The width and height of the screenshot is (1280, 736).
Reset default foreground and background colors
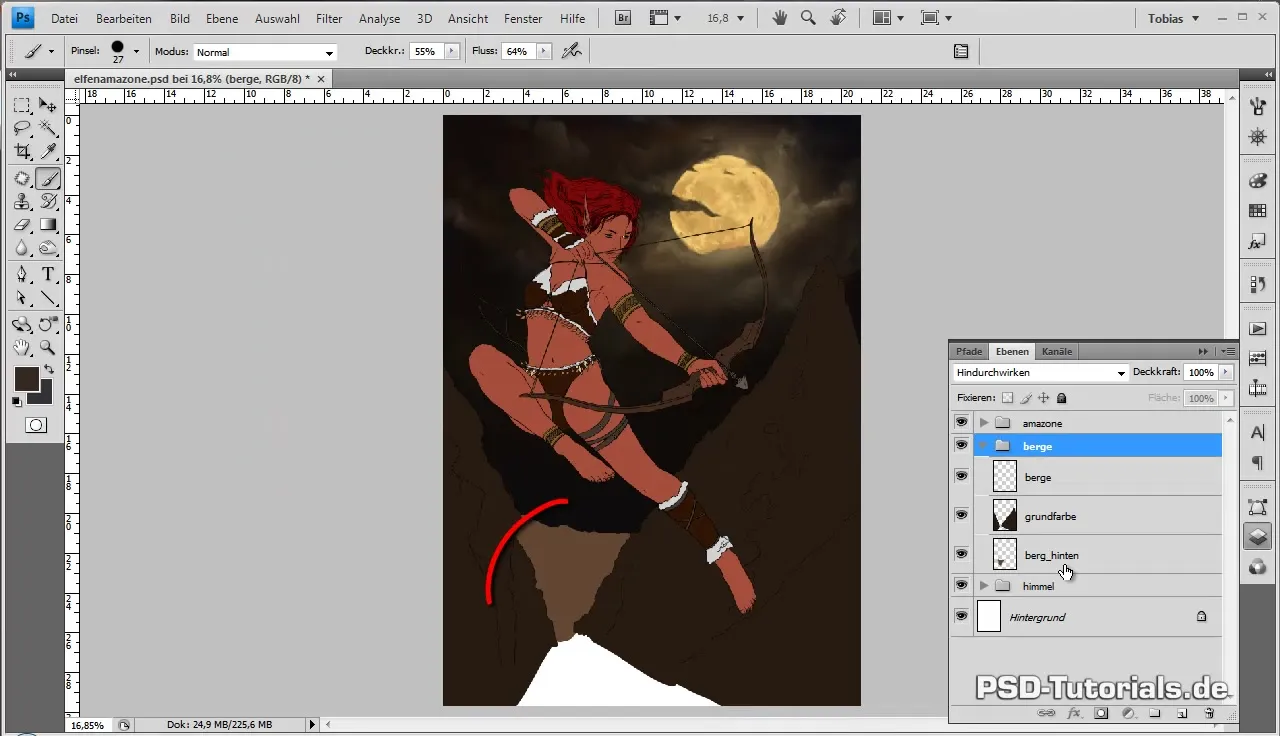(17, 402)
